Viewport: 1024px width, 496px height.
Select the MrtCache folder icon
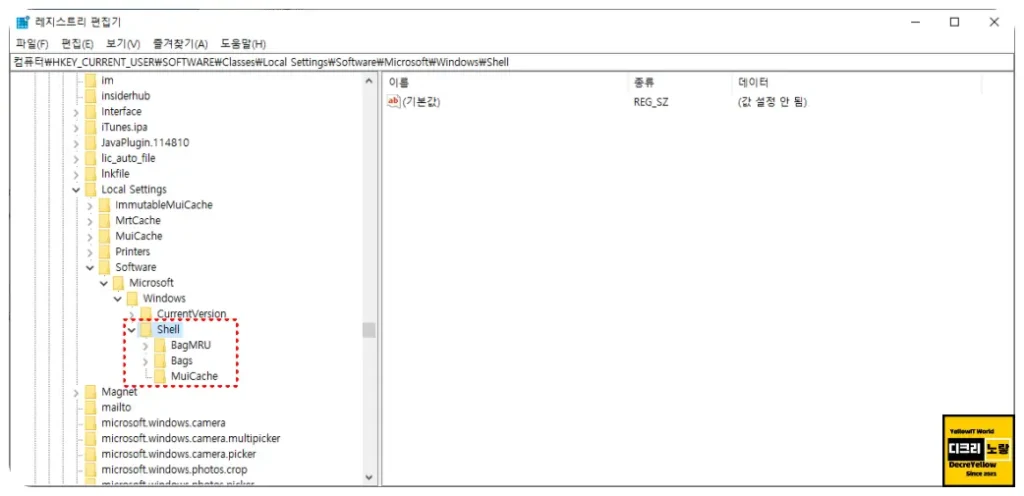point(104,221)
